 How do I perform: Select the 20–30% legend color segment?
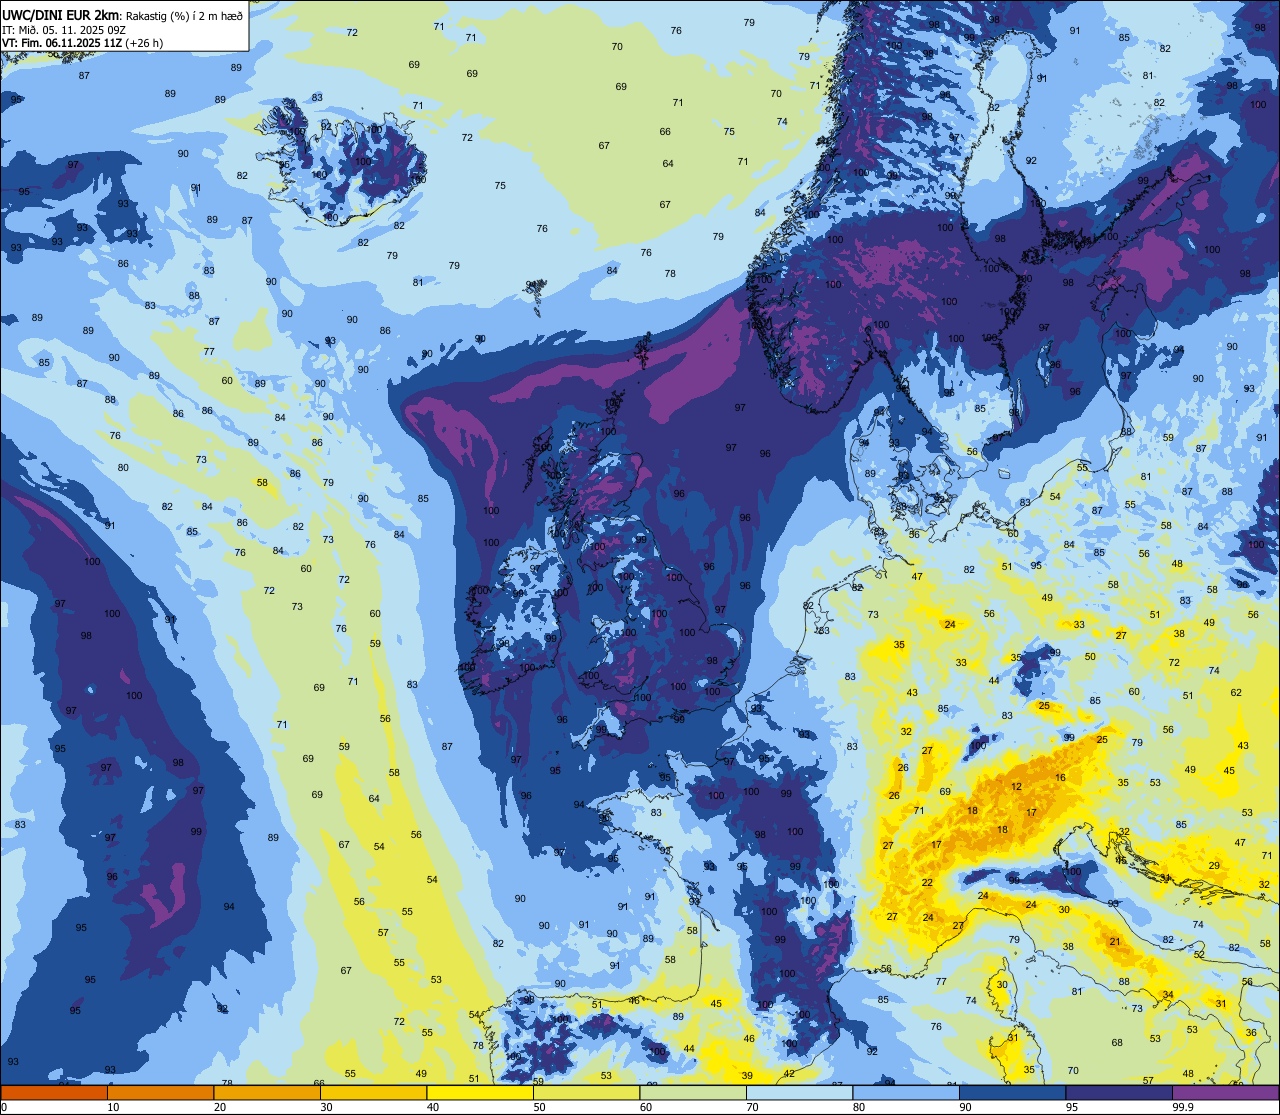[x=266, y=1092]
